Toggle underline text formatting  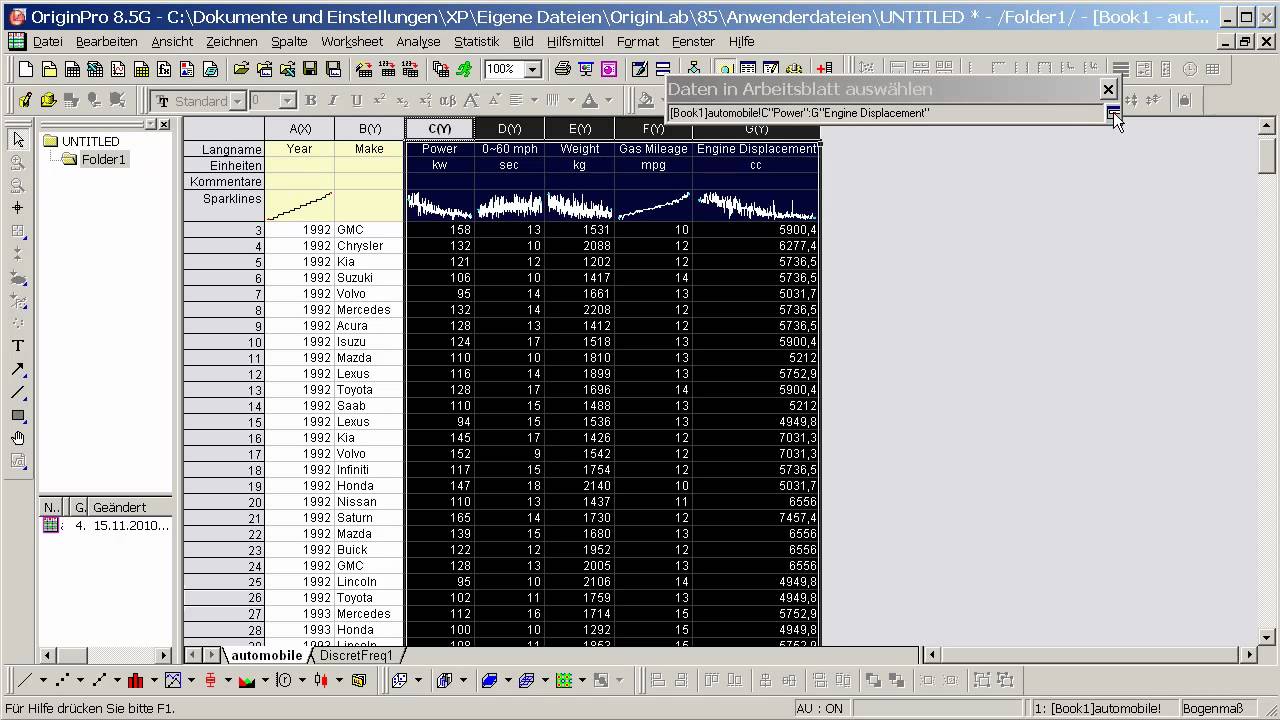(356, 100)
